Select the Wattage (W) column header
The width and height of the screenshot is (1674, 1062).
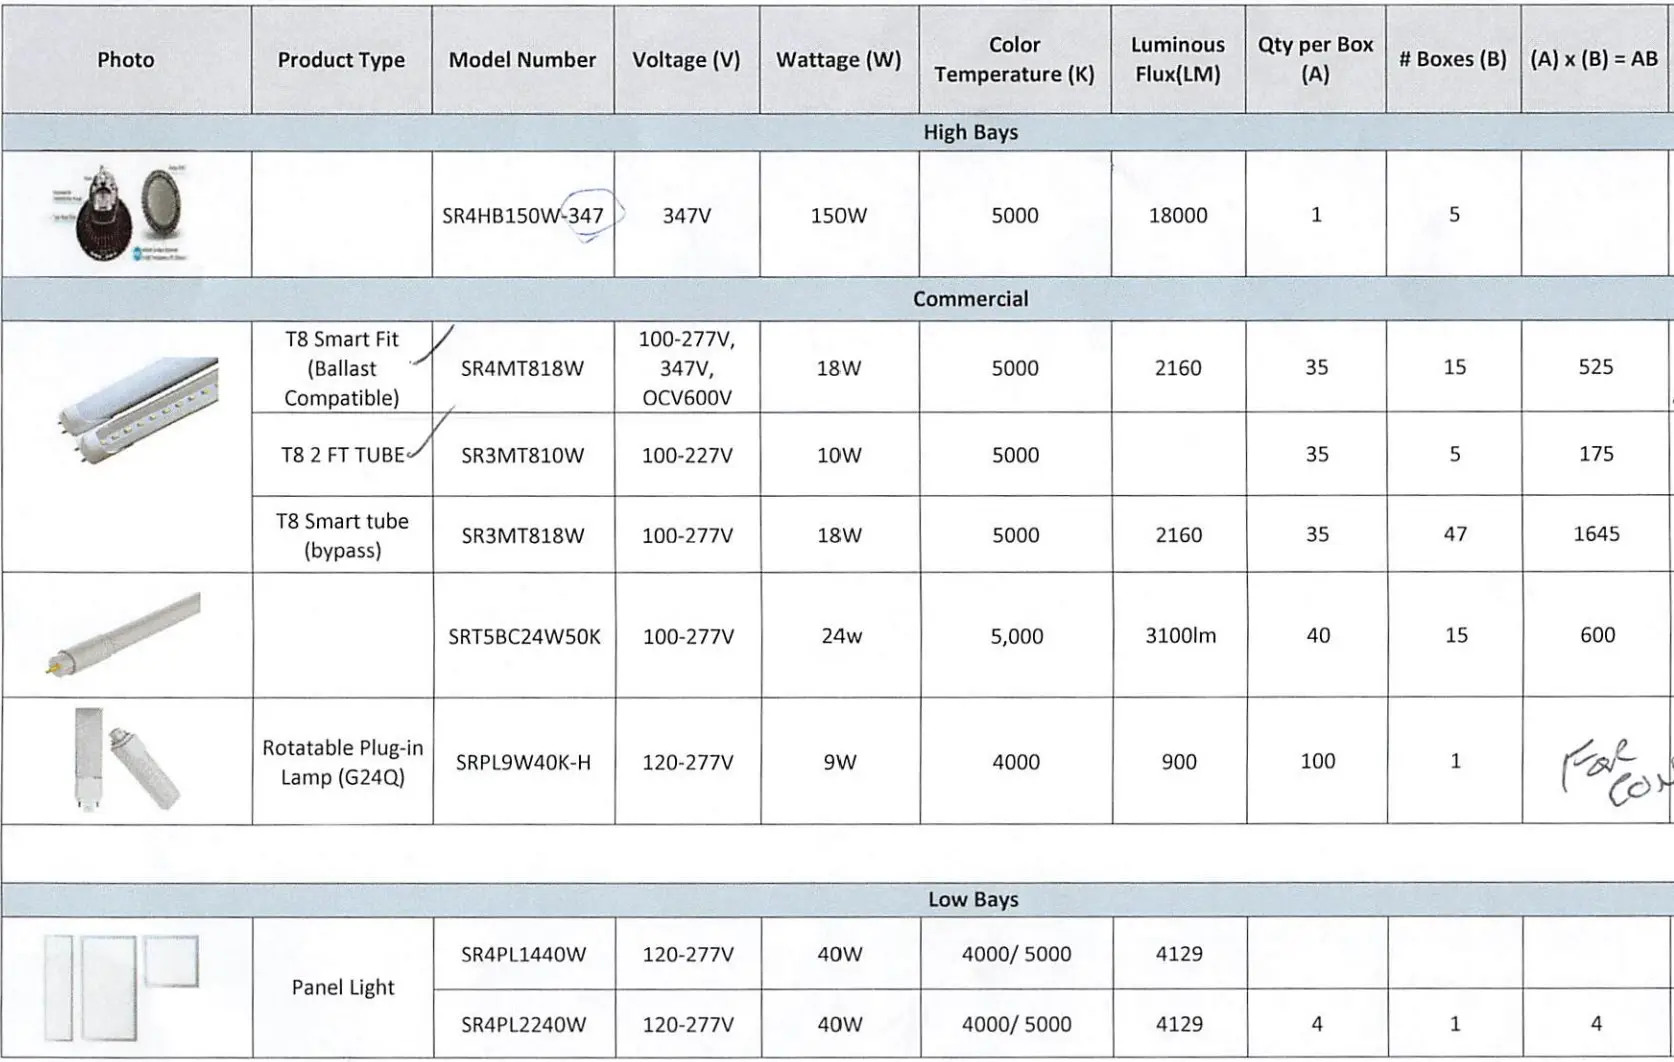(838, 60)
